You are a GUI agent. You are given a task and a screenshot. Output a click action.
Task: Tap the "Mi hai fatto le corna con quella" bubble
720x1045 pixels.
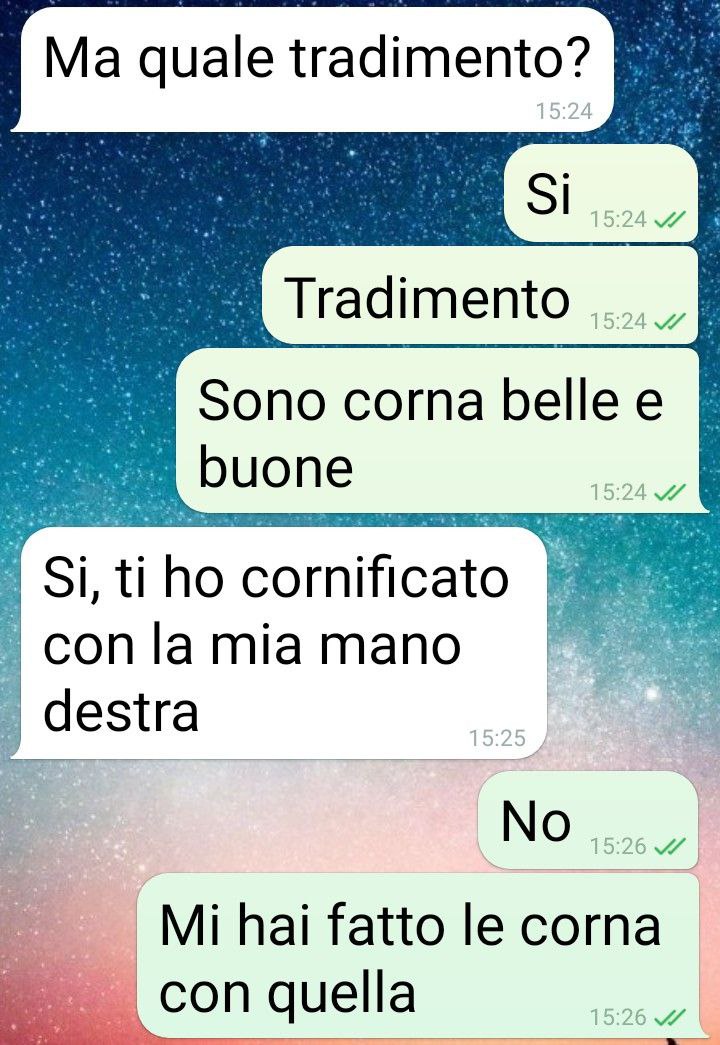coord(421,955)
